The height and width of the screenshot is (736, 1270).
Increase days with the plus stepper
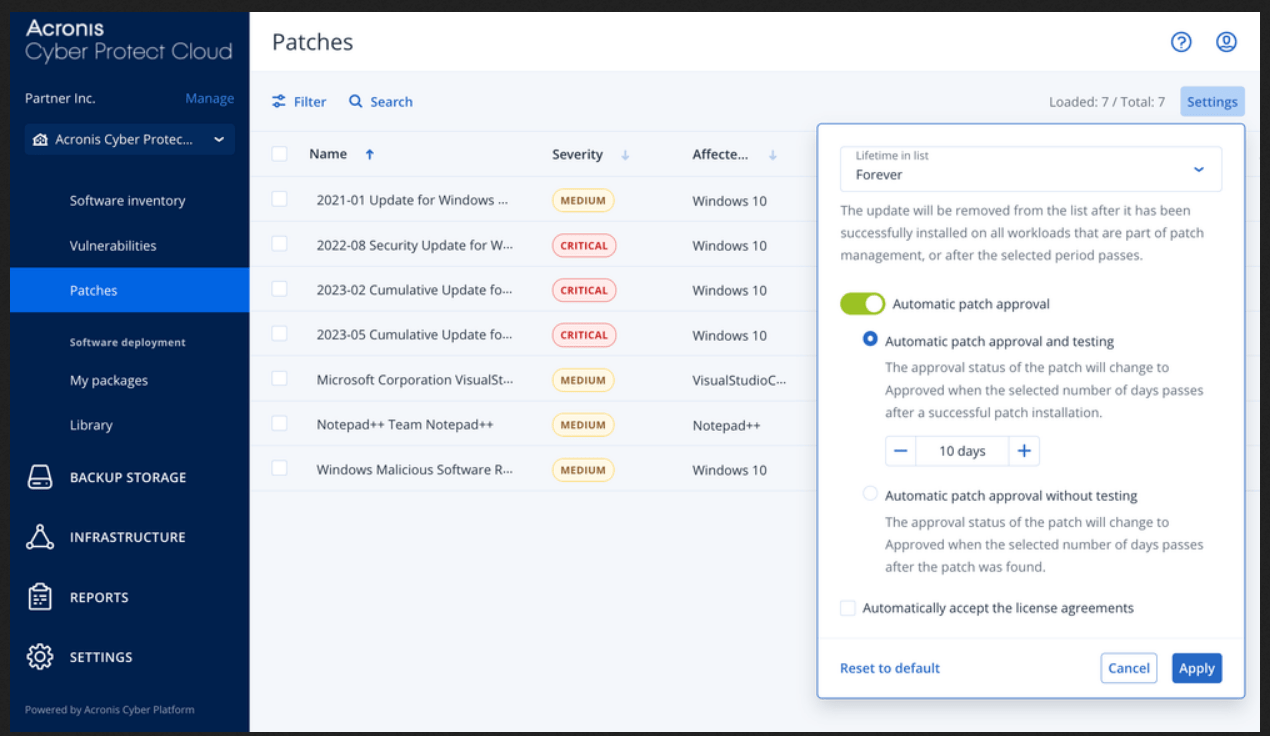click(x=1024, y=451)
